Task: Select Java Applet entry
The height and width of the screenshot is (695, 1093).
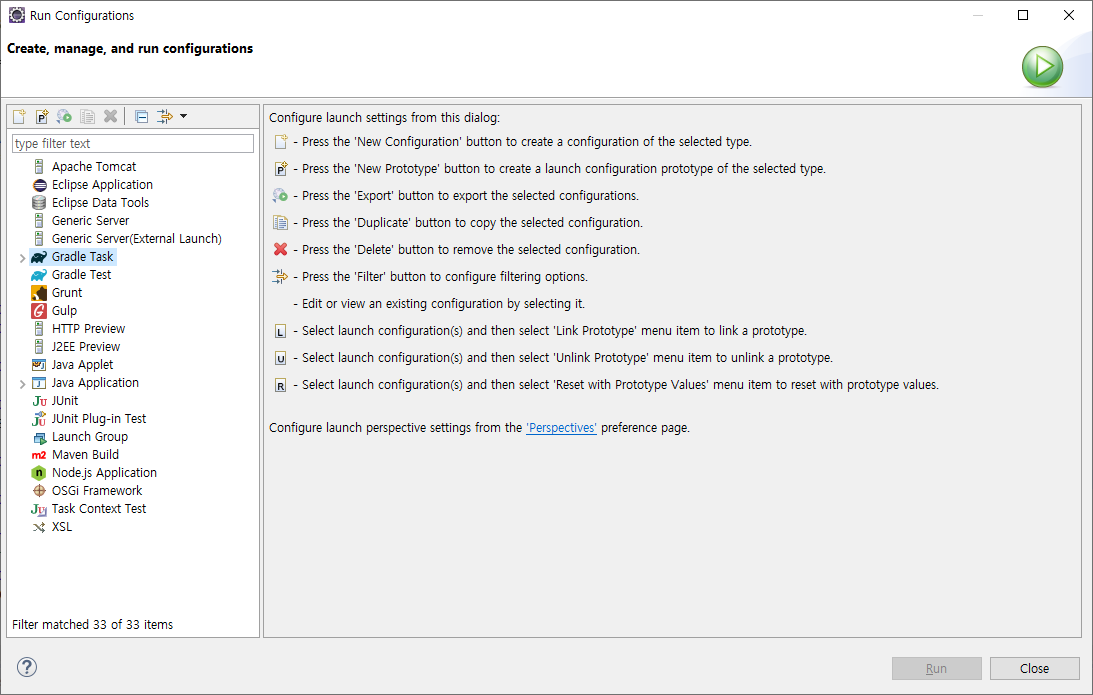Action: pyautogui.click(x=82, y=365)
